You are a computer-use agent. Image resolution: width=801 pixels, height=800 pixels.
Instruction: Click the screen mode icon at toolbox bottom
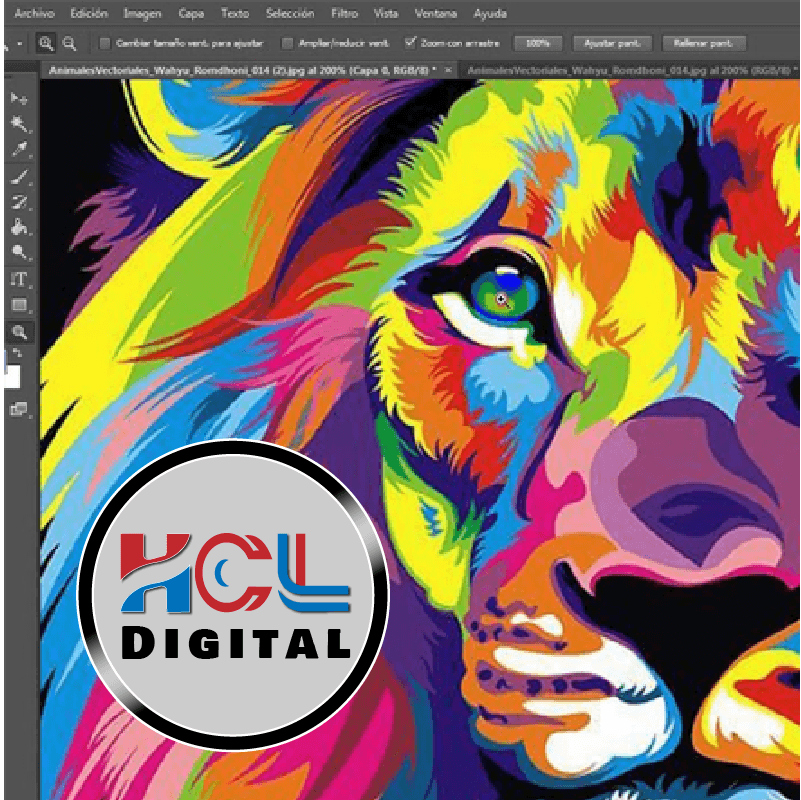tap(19, 409)
